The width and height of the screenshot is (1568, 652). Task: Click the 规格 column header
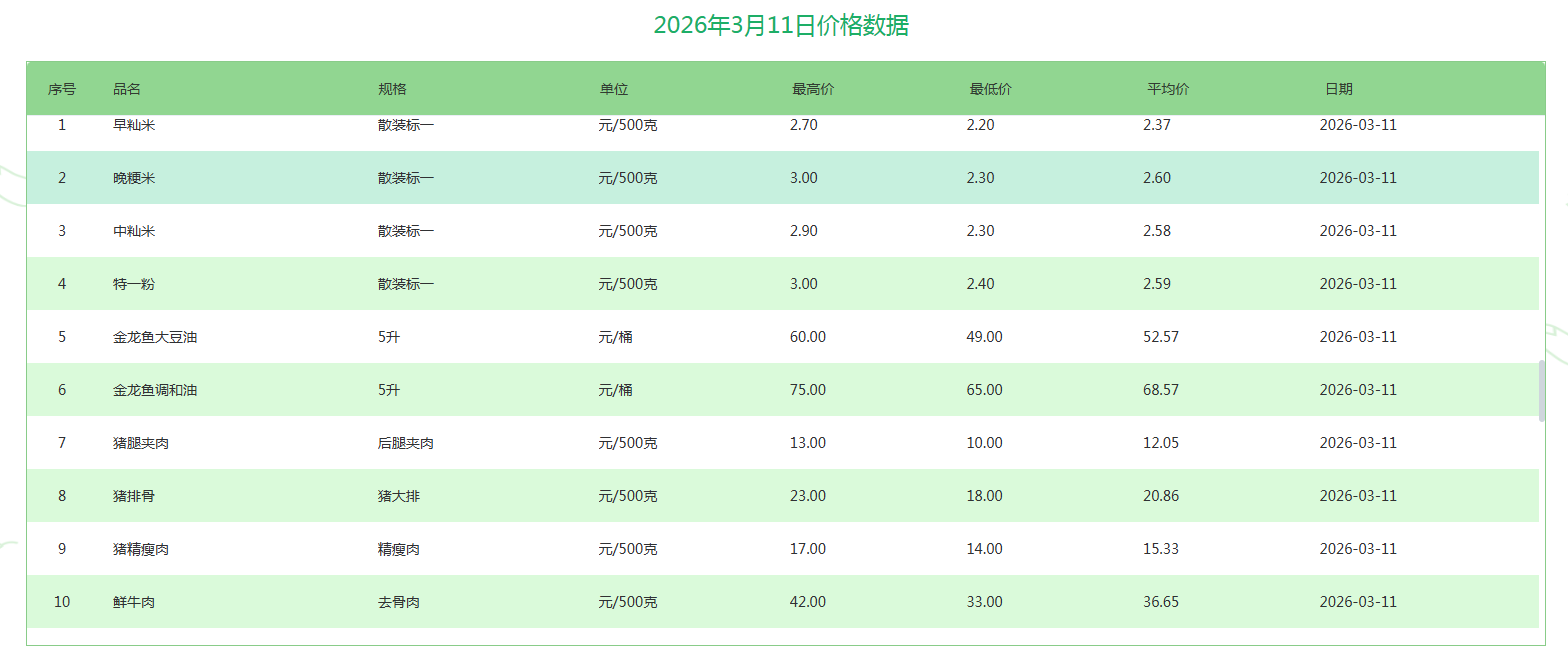pos(392,89)
